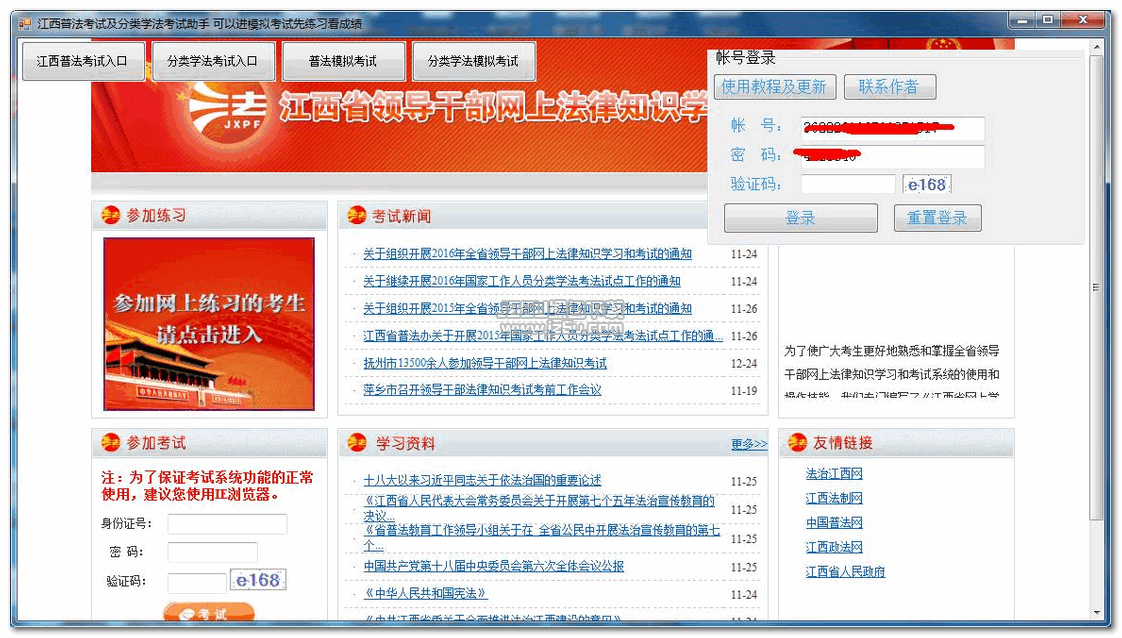The height and width of the screenshot is (638, 1122).
Task: Click the JXPF logo in banner
Action: click(x=228, y=111)
